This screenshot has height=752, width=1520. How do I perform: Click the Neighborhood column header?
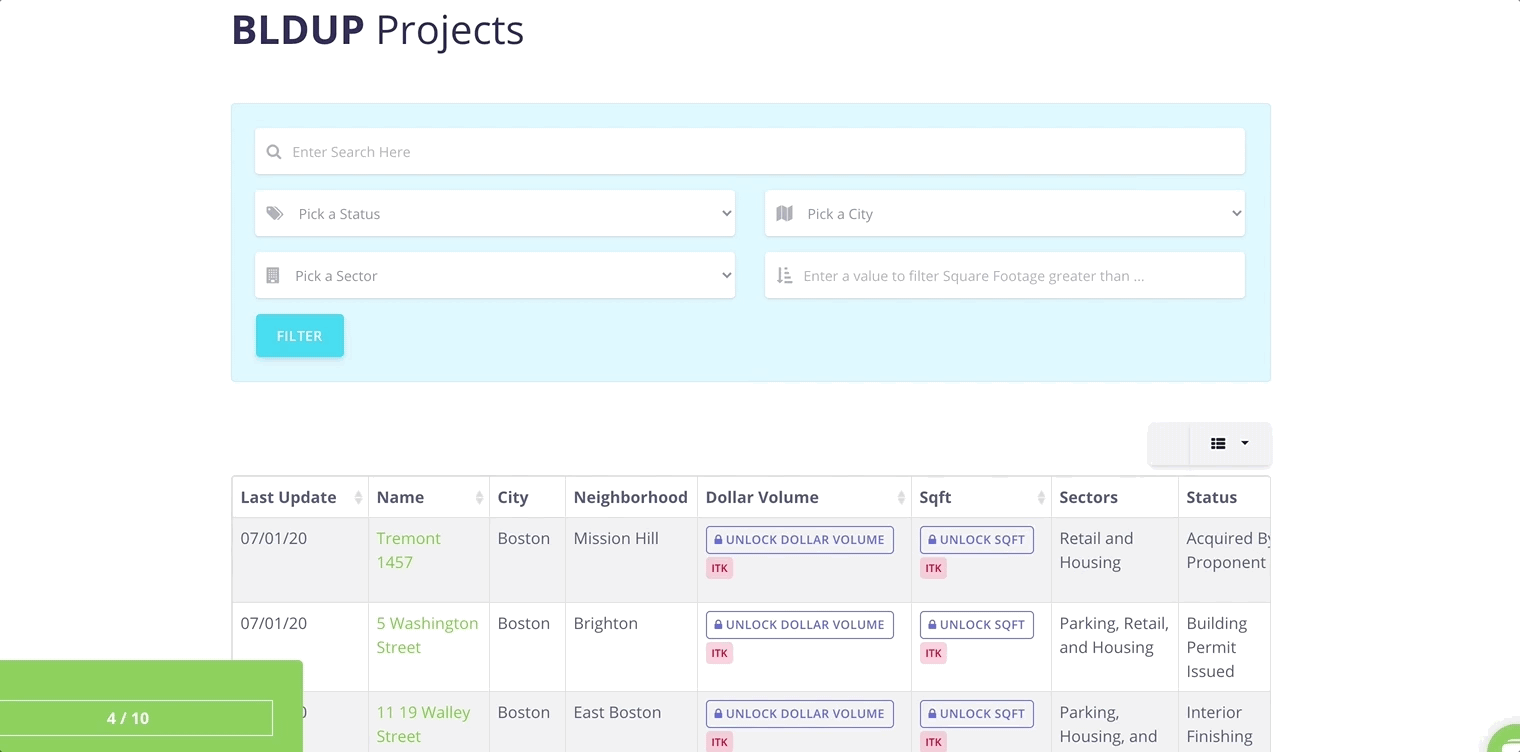(630, 497)
